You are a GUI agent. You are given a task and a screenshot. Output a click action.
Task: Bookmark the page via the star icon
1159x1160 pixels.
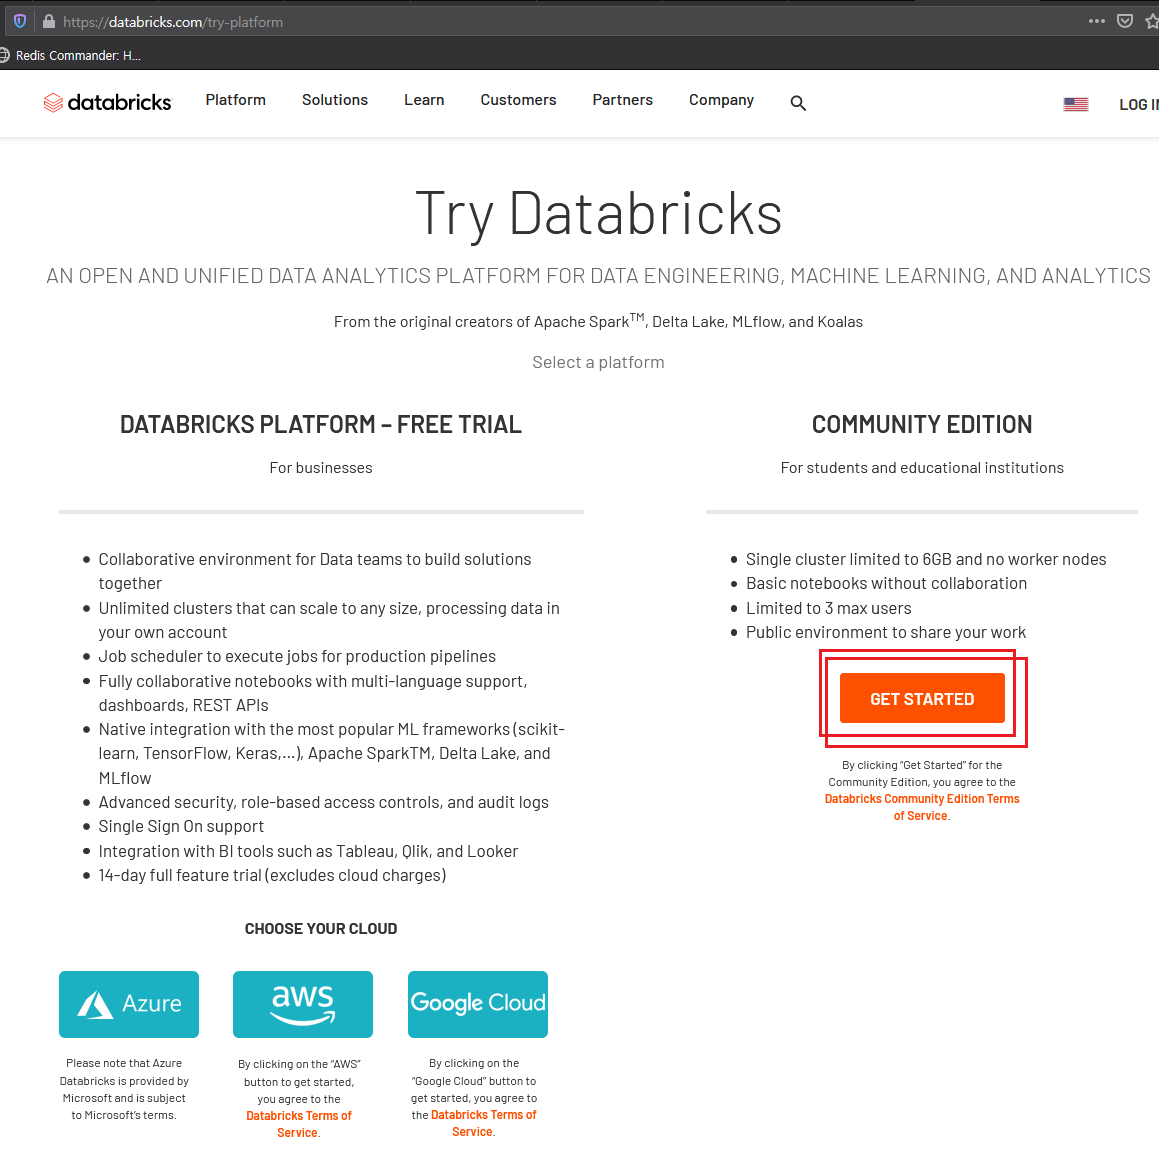pos(1150,20)
